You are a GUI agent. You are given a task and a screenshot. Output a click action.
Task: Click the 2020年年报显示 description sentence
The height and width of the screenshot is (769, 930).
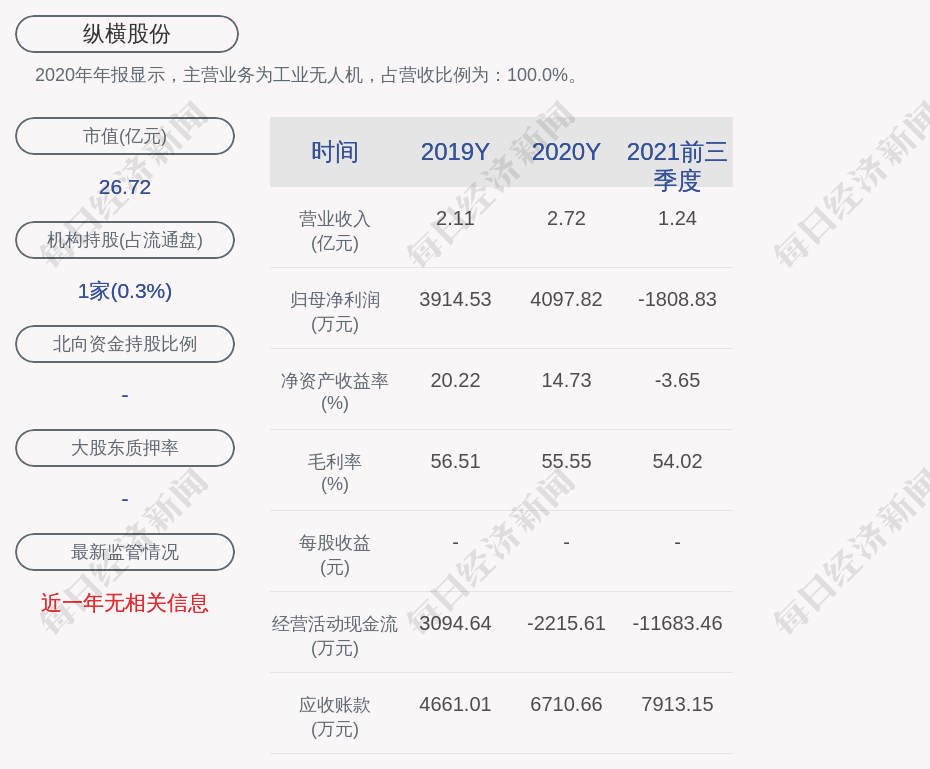(x=306, y=75)
